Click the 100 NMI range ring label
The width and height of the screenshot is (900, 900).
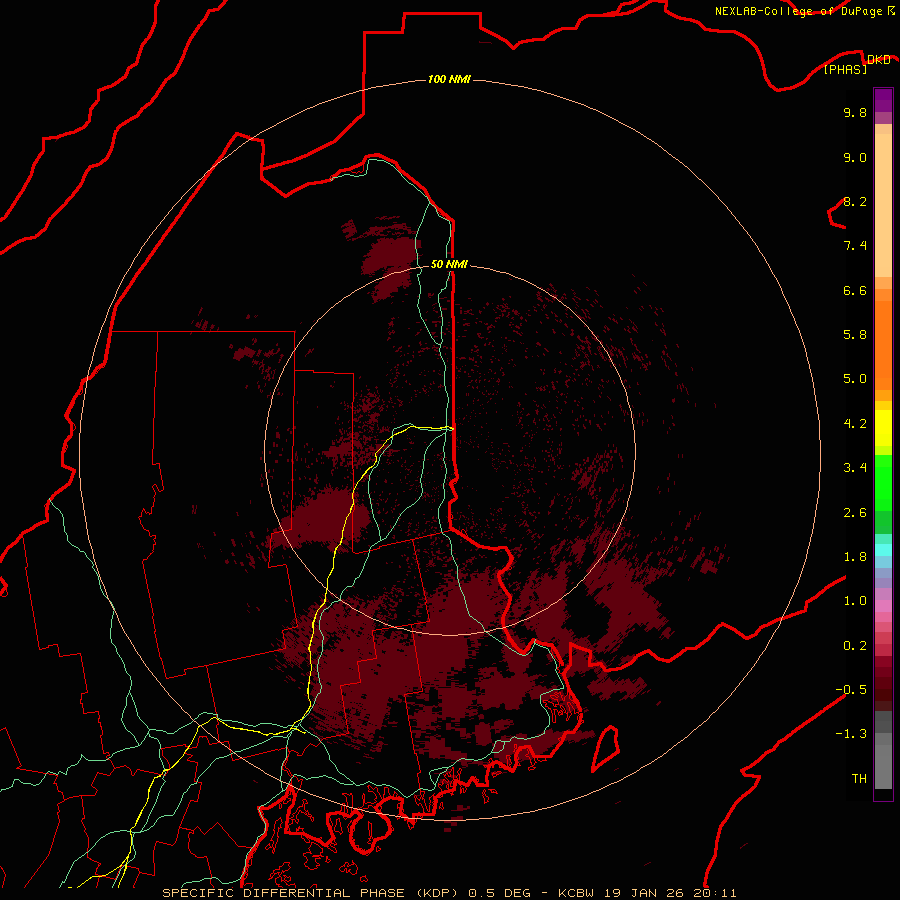tap(449, 79)
